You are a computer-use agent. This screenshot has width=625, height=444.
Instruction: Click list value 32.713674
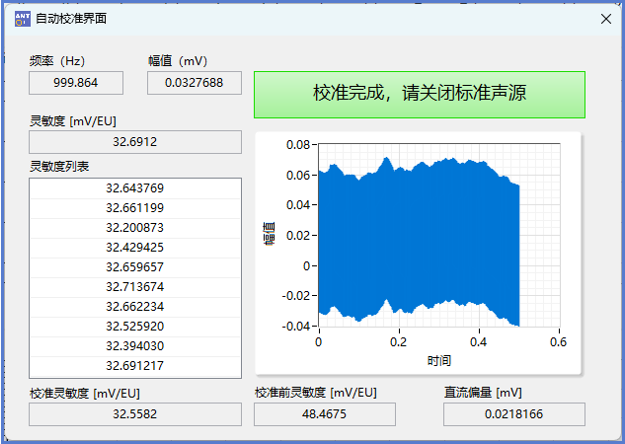(x=135, y=287)
